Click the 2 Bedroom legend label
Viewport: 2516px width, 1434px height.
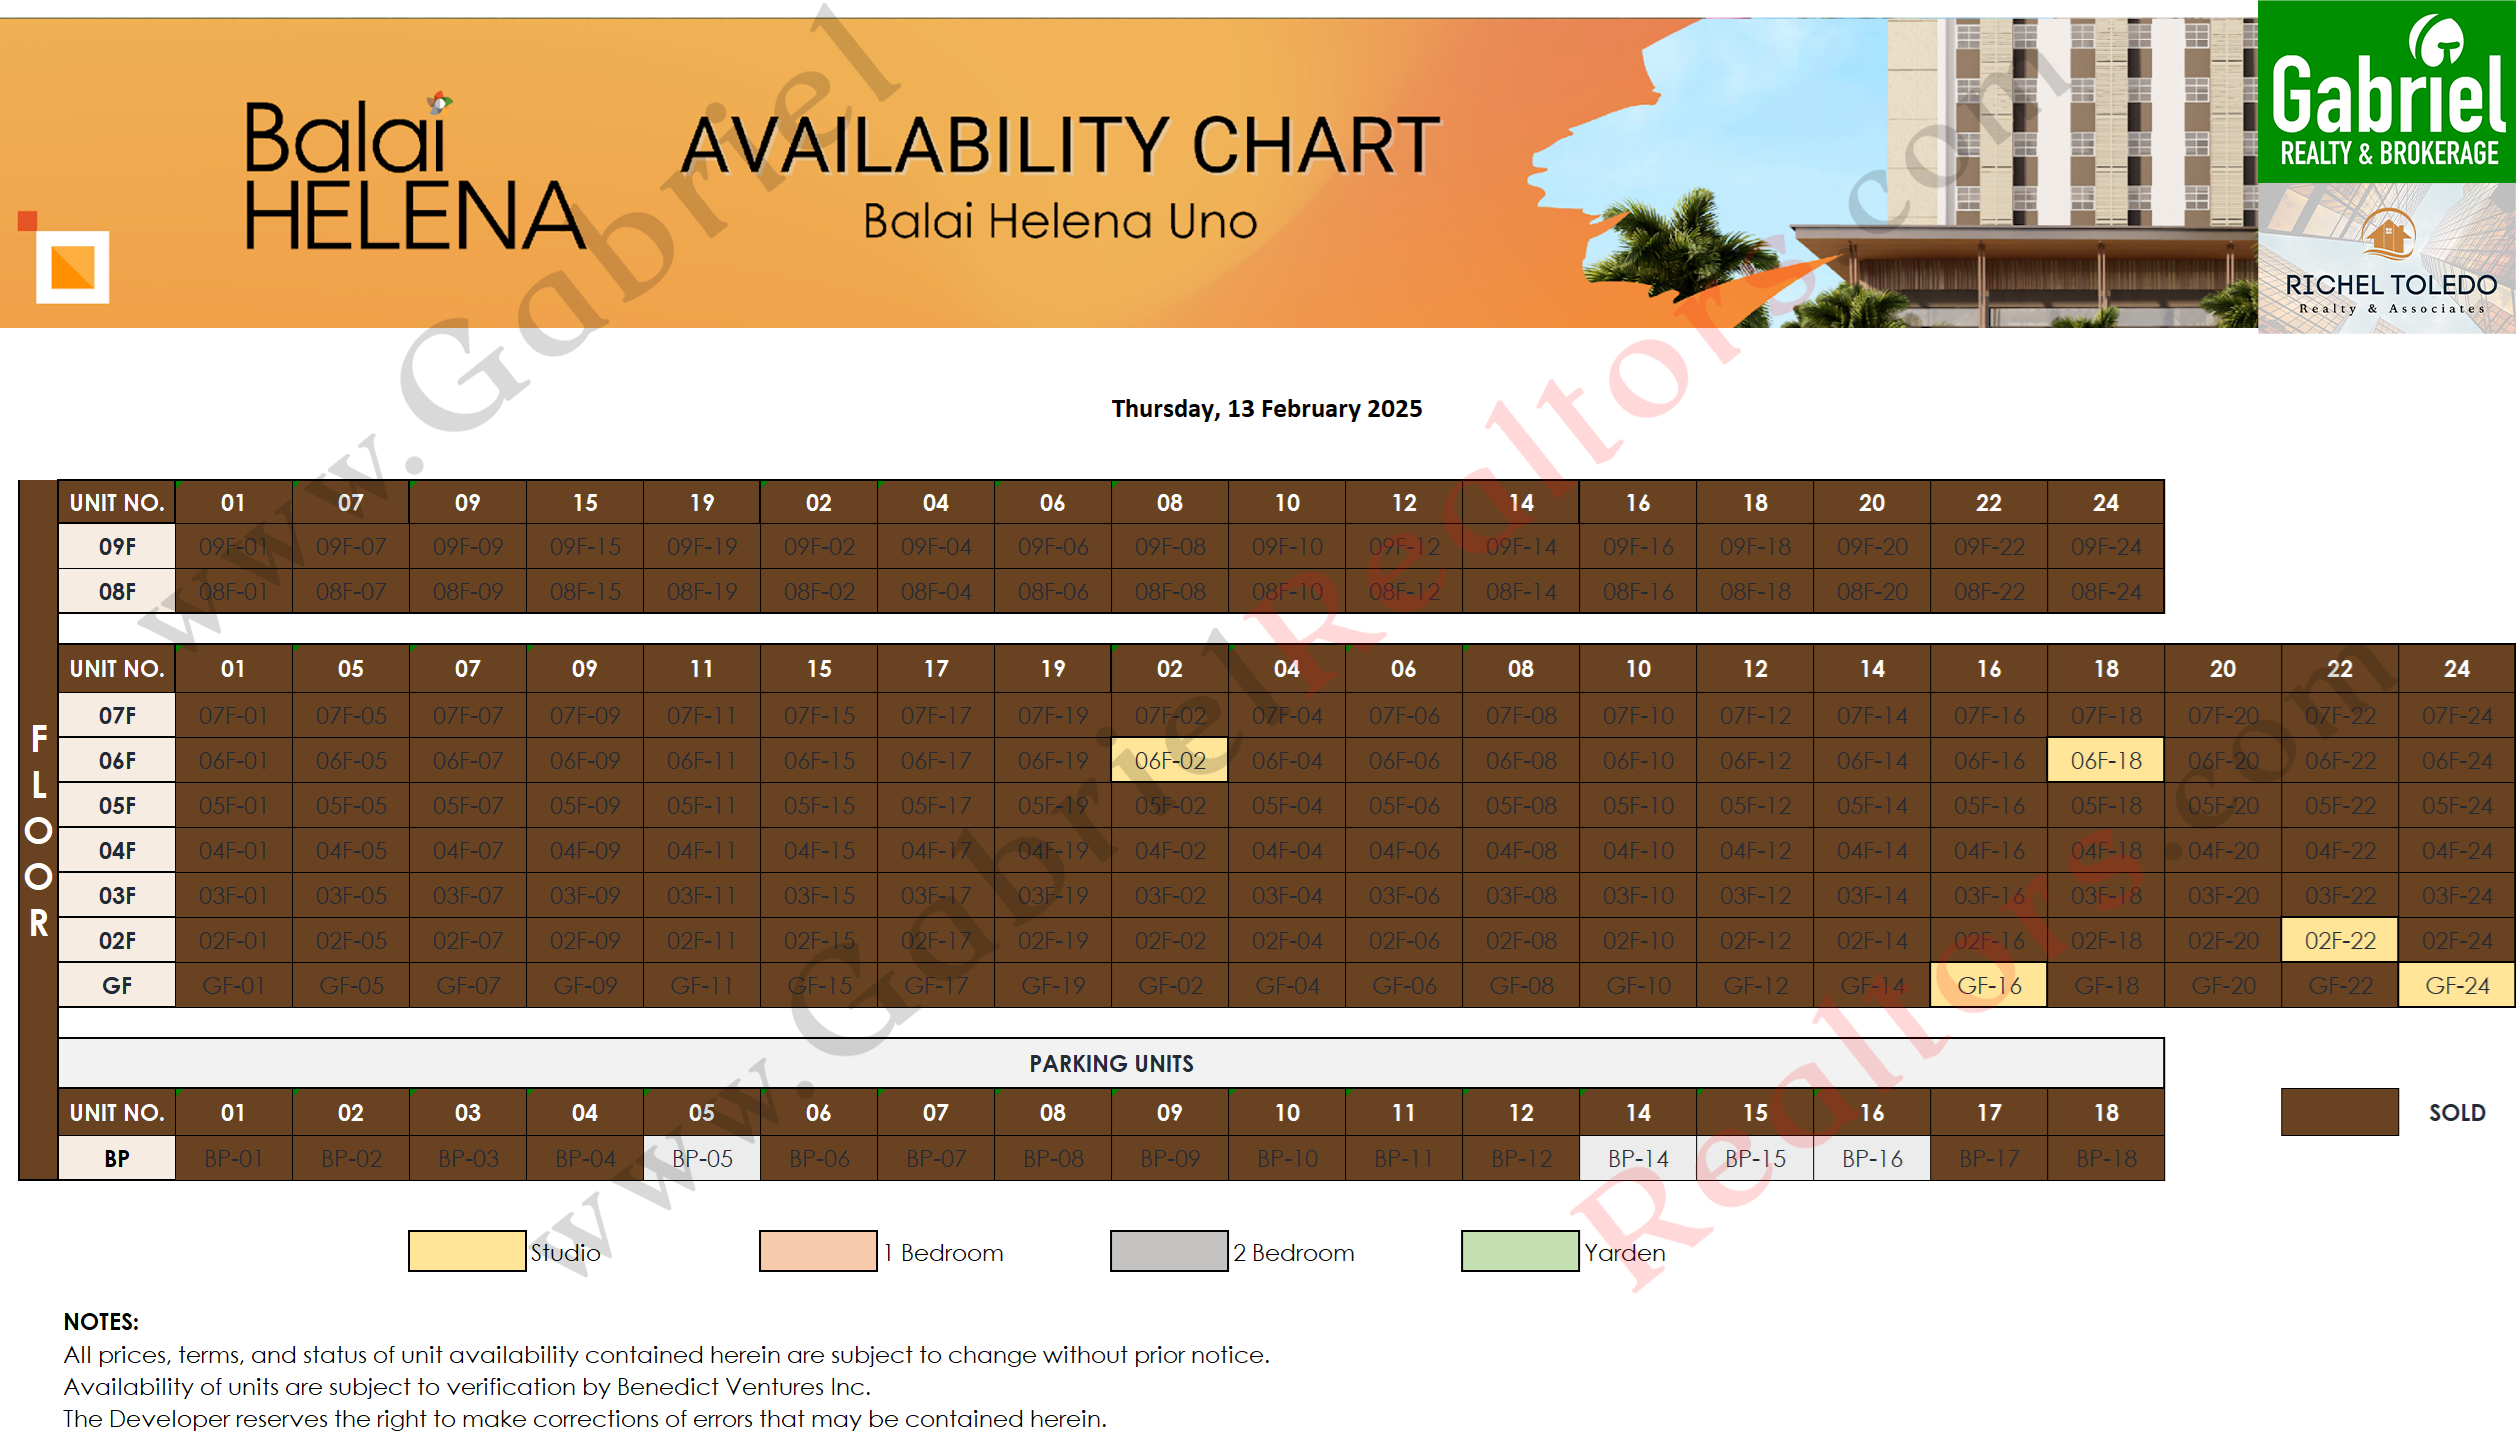pyautogui.click(x=1294, y=1253)
